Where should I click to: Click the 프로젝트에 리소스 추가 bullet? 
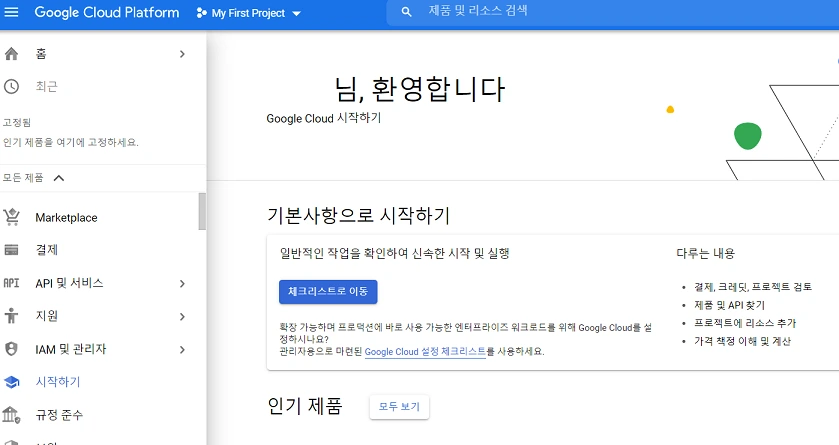pyautogui.click(x=745, y=323)
